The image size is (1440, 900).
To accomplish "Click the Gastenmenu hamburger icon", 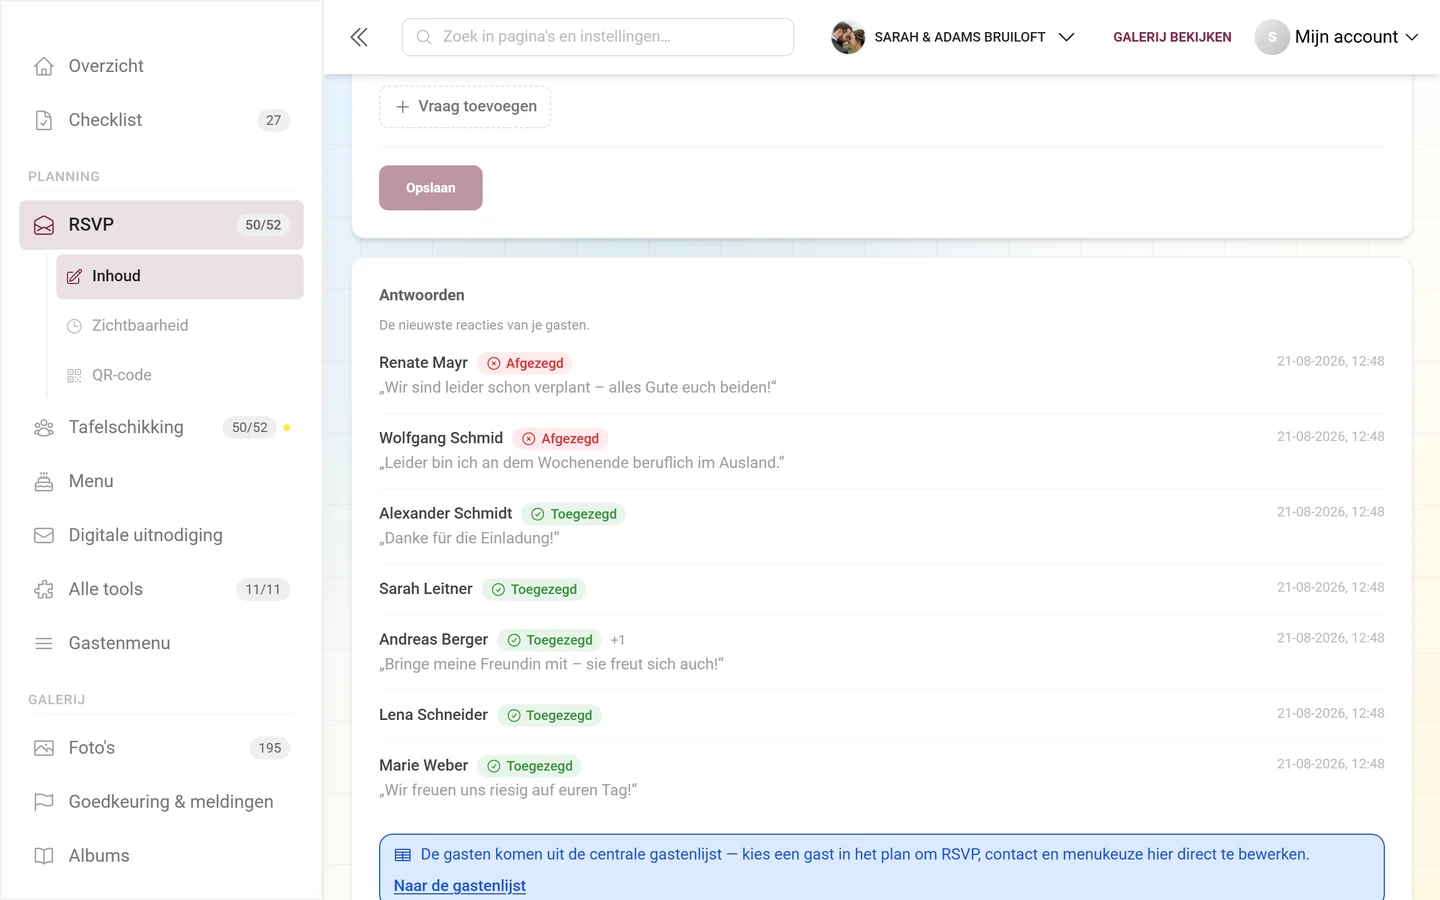I will tap(44, 644).
